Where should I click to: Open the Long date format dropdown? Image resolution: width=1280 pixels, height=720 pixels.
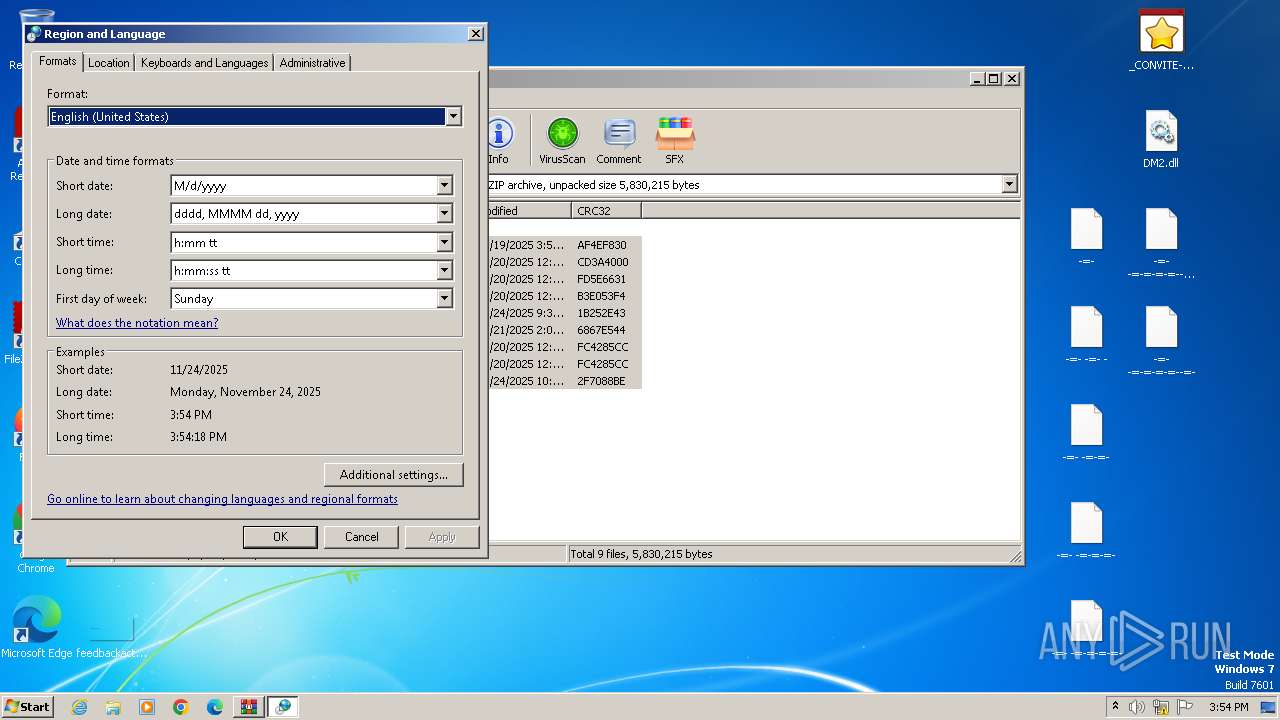point(445,214)
